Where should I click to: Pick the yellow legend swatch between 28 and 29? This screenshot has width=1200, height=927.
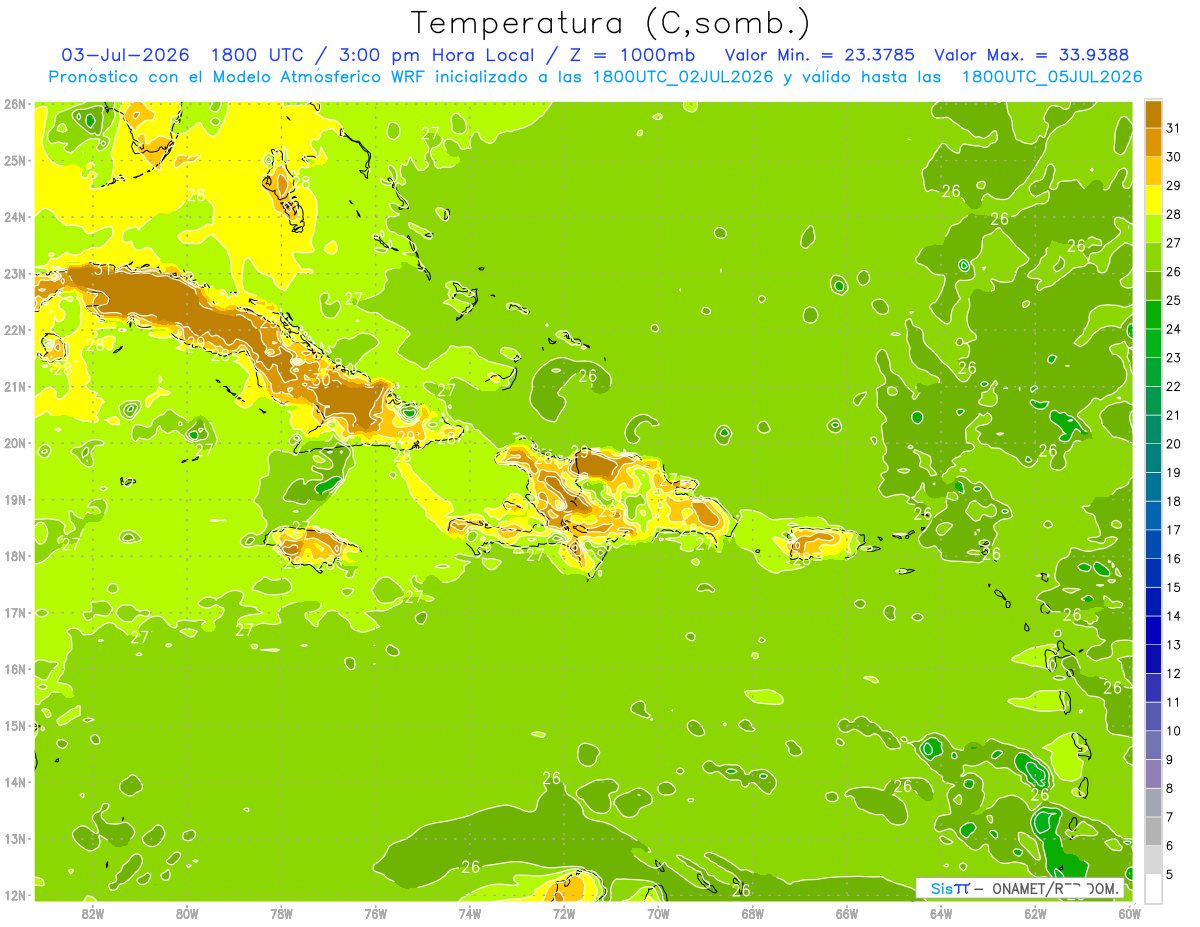point(1153,199)
